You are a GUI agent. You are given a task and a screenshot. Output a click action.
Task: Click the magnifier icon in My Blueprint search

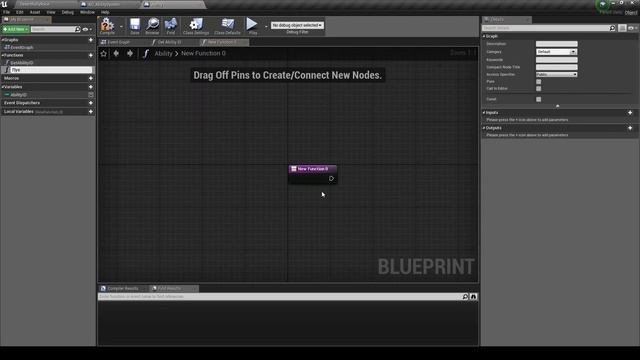(x=78, y=29)
